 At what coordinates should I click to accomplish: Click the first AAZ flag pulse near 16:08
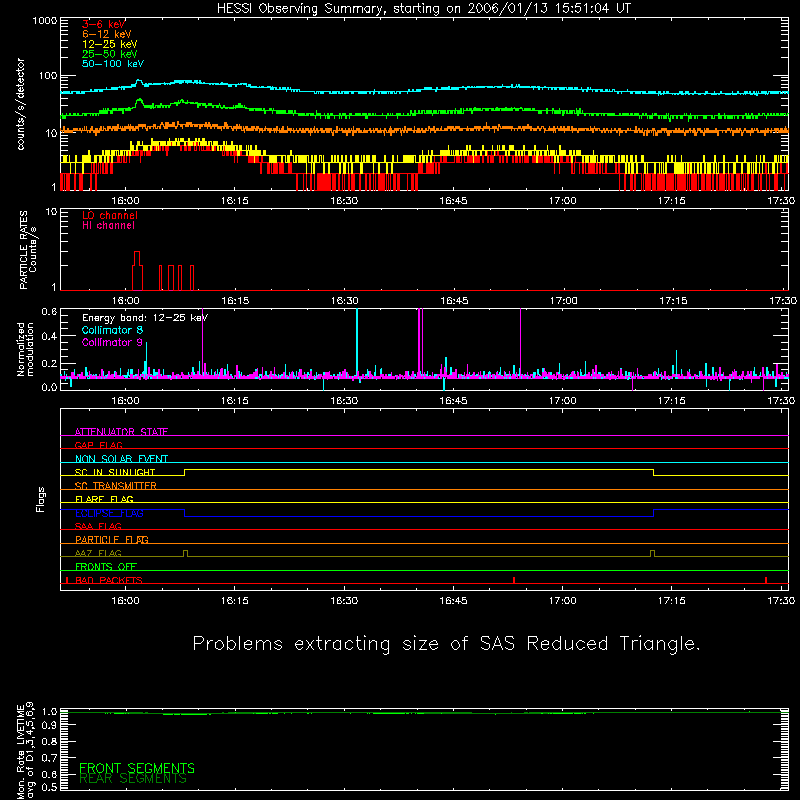(185, 554)
